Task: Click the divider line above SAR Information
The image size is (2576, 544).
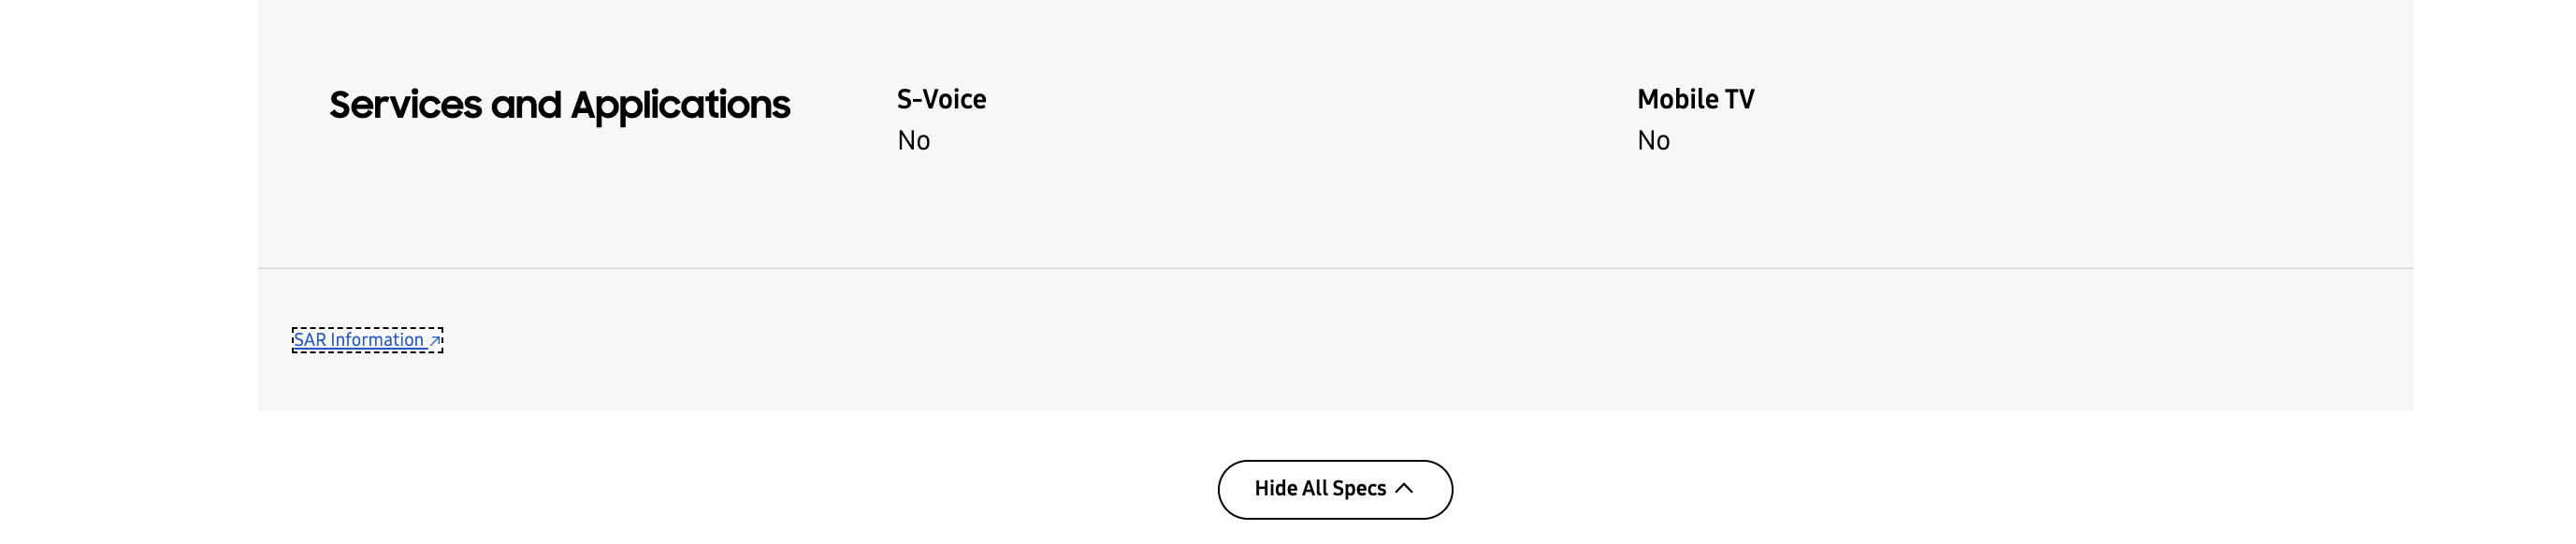Action: point(1335,268)
